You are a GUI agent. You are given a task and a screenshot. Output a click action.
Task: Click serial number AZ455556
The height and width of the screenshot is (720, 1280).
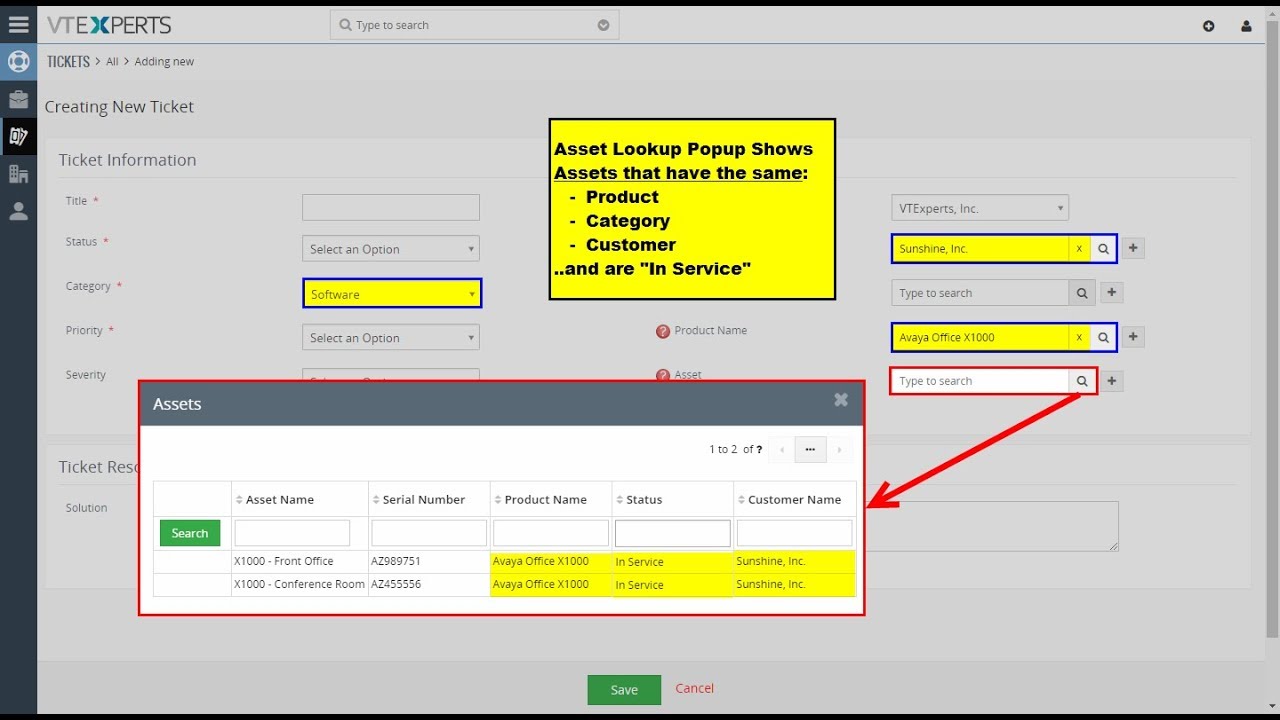(x=396, y=584)
